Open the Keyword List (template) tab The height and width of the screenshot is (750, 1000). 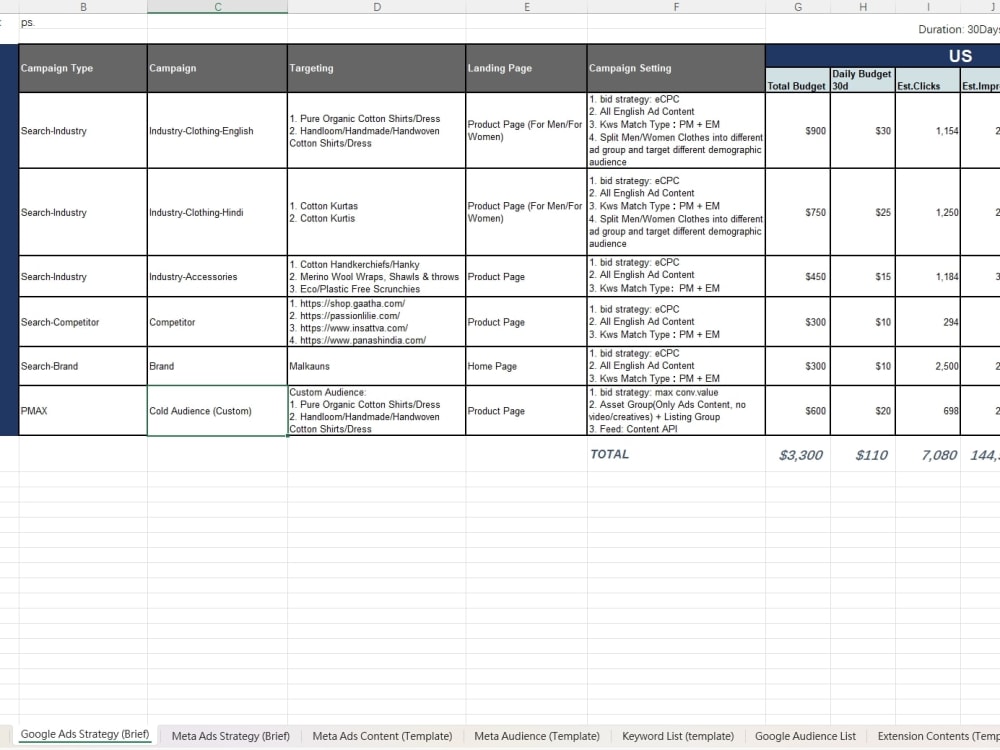[x=677, y=735]
